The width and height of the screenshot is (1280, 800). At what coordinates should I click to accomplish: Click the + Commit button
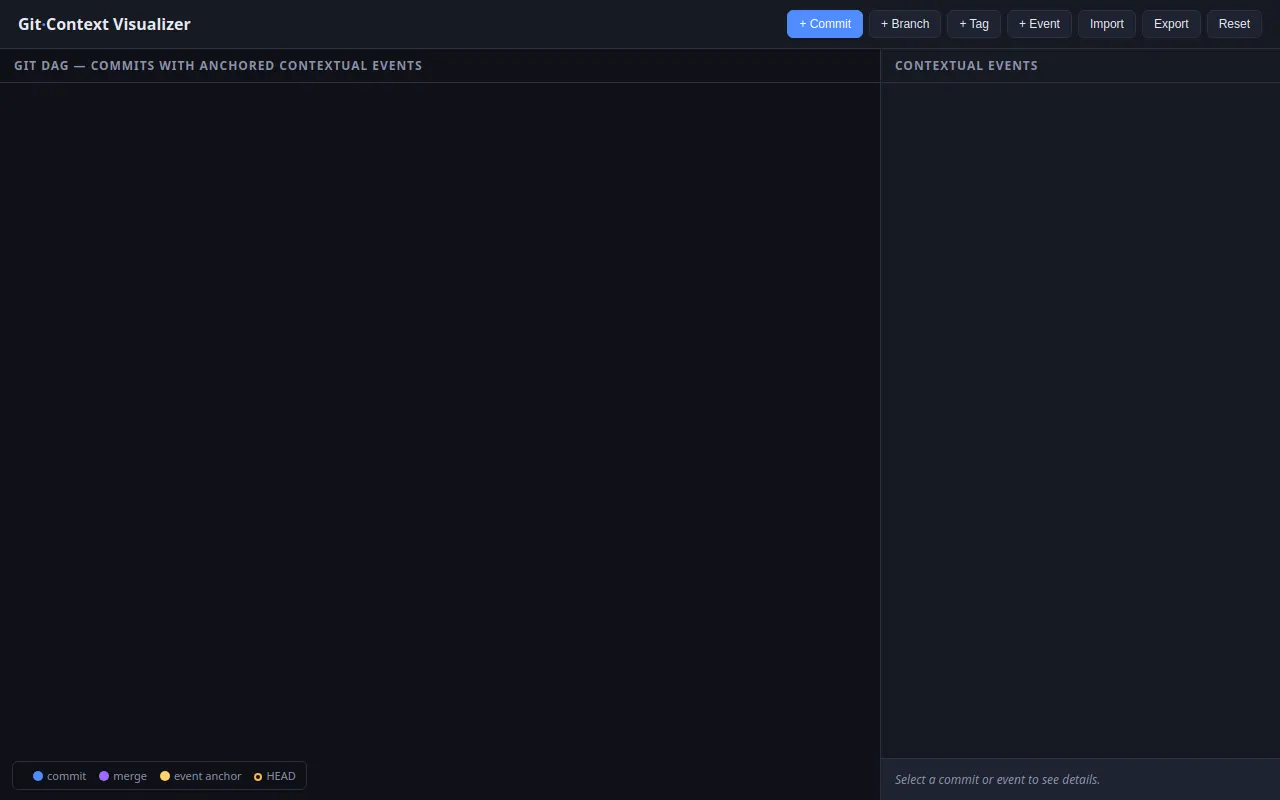[x=825, y=24]
